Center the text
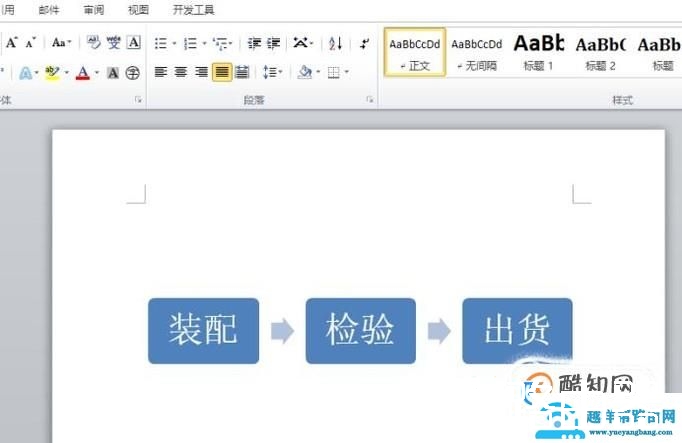682x443 pixels. click(x=181, y=72)
